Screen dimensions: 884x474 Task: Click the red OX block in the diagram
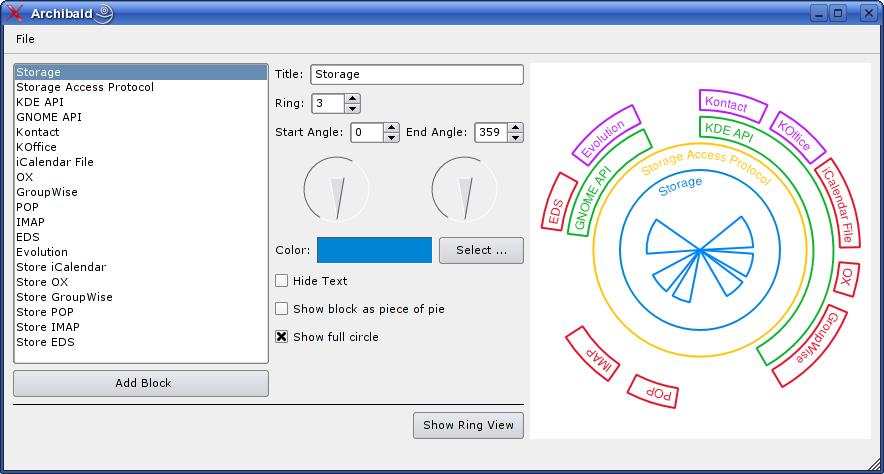[x=847, y=279]
